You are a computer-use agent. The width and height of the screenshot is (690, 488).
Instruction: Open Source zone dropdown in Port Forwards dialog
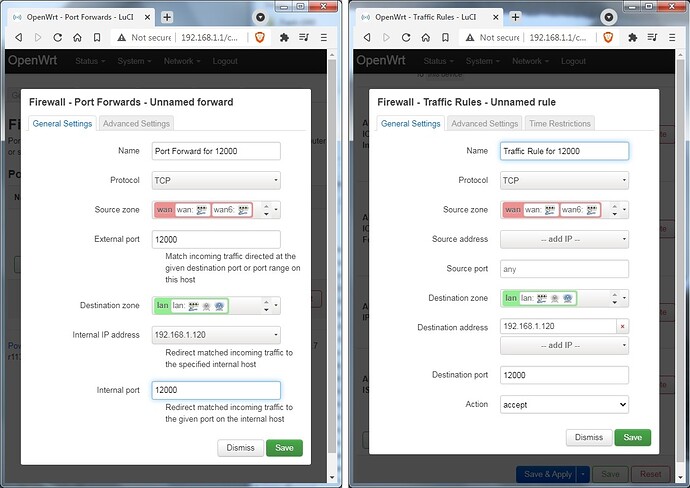pos(276,210)
